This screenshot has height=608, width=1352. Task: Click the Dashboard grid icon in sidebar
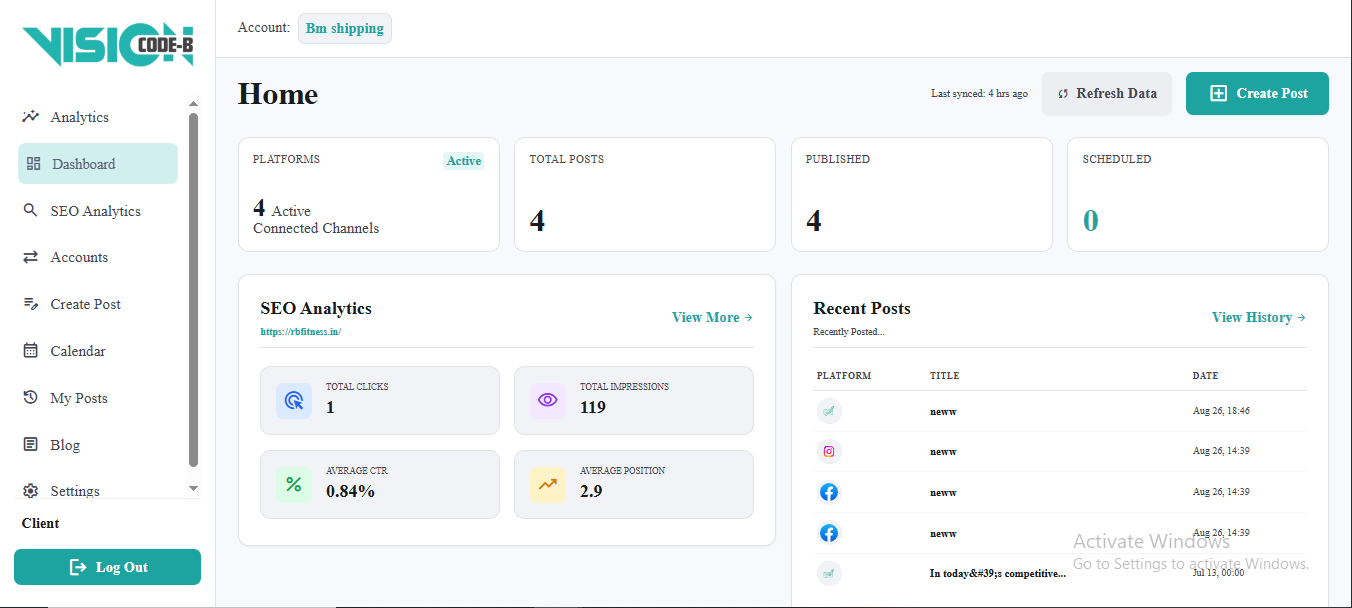click(x=34, y=163)
